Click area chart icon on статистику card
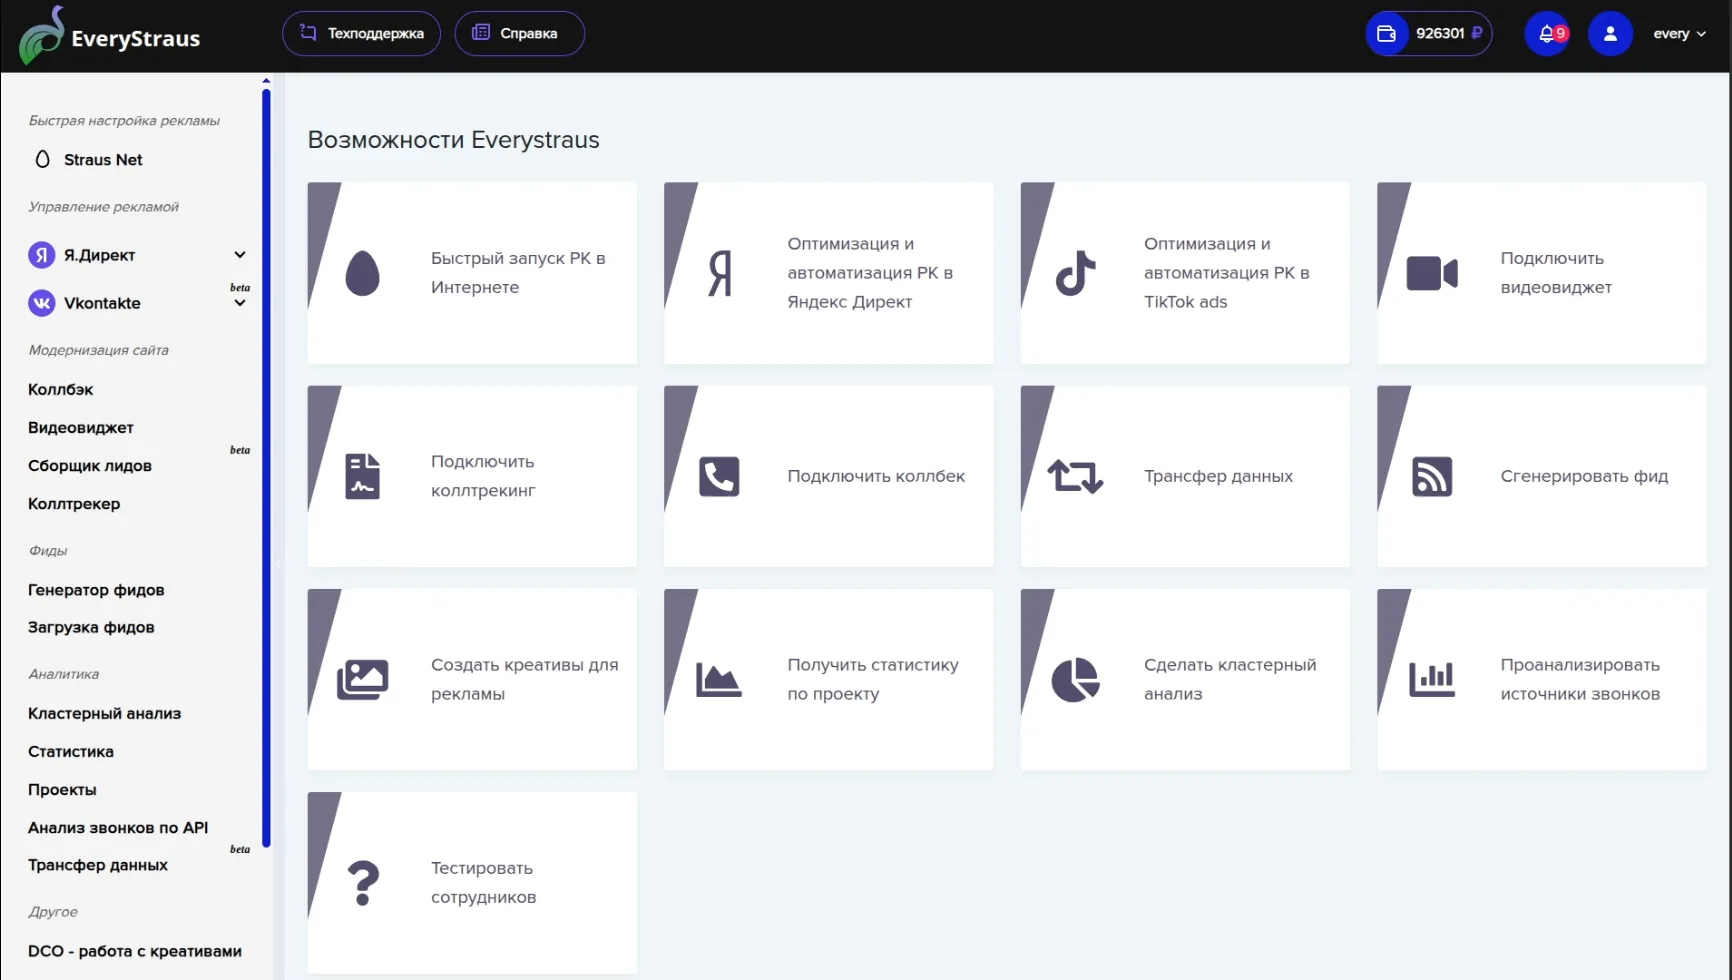1732x980 pixels. pyautogui.click(x=719, y=680)
